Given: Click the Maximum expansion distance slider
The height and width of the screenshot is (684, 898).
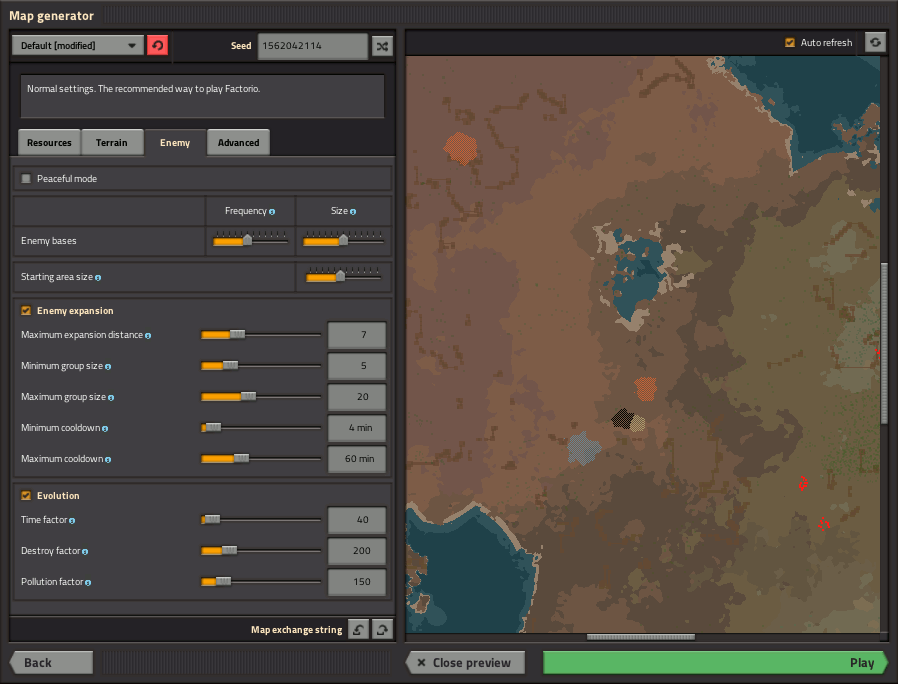Looking at the screenshot, I should click(x=261, y=335).
